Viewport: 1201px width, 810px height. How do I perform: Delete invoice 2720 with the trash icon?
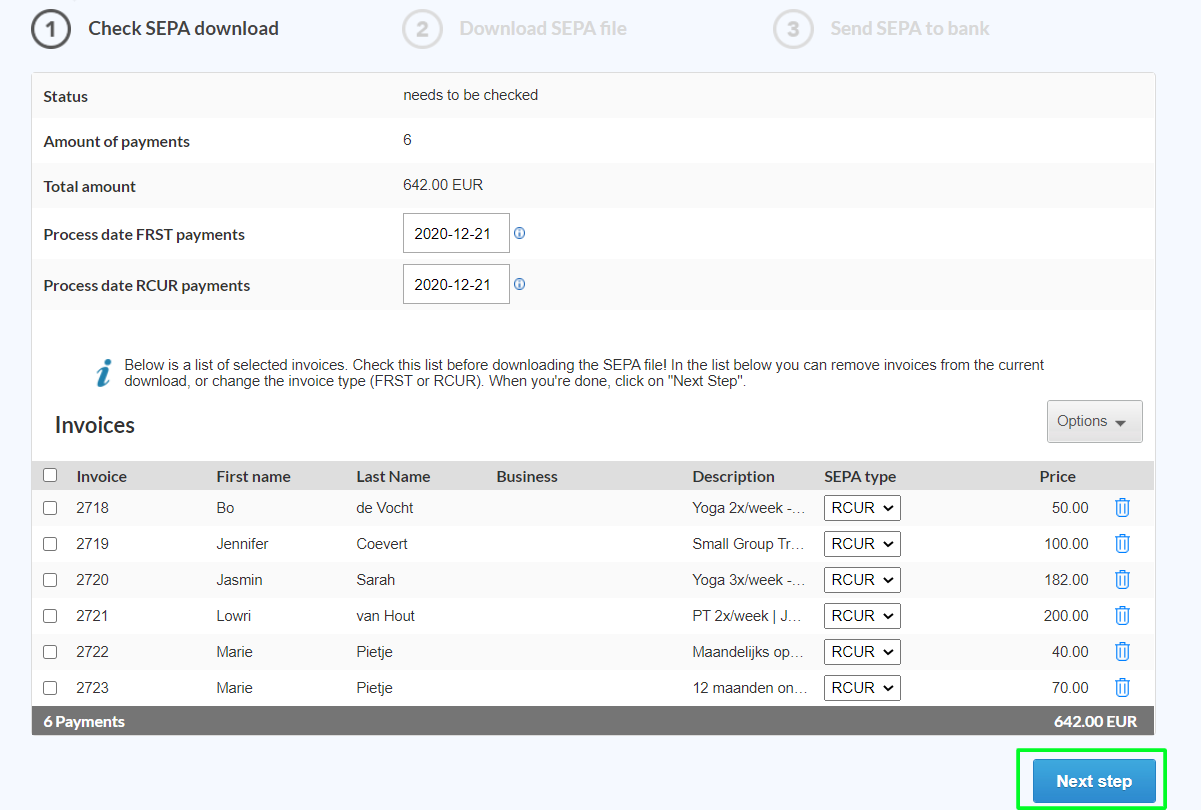click(x=1122, y=579)
